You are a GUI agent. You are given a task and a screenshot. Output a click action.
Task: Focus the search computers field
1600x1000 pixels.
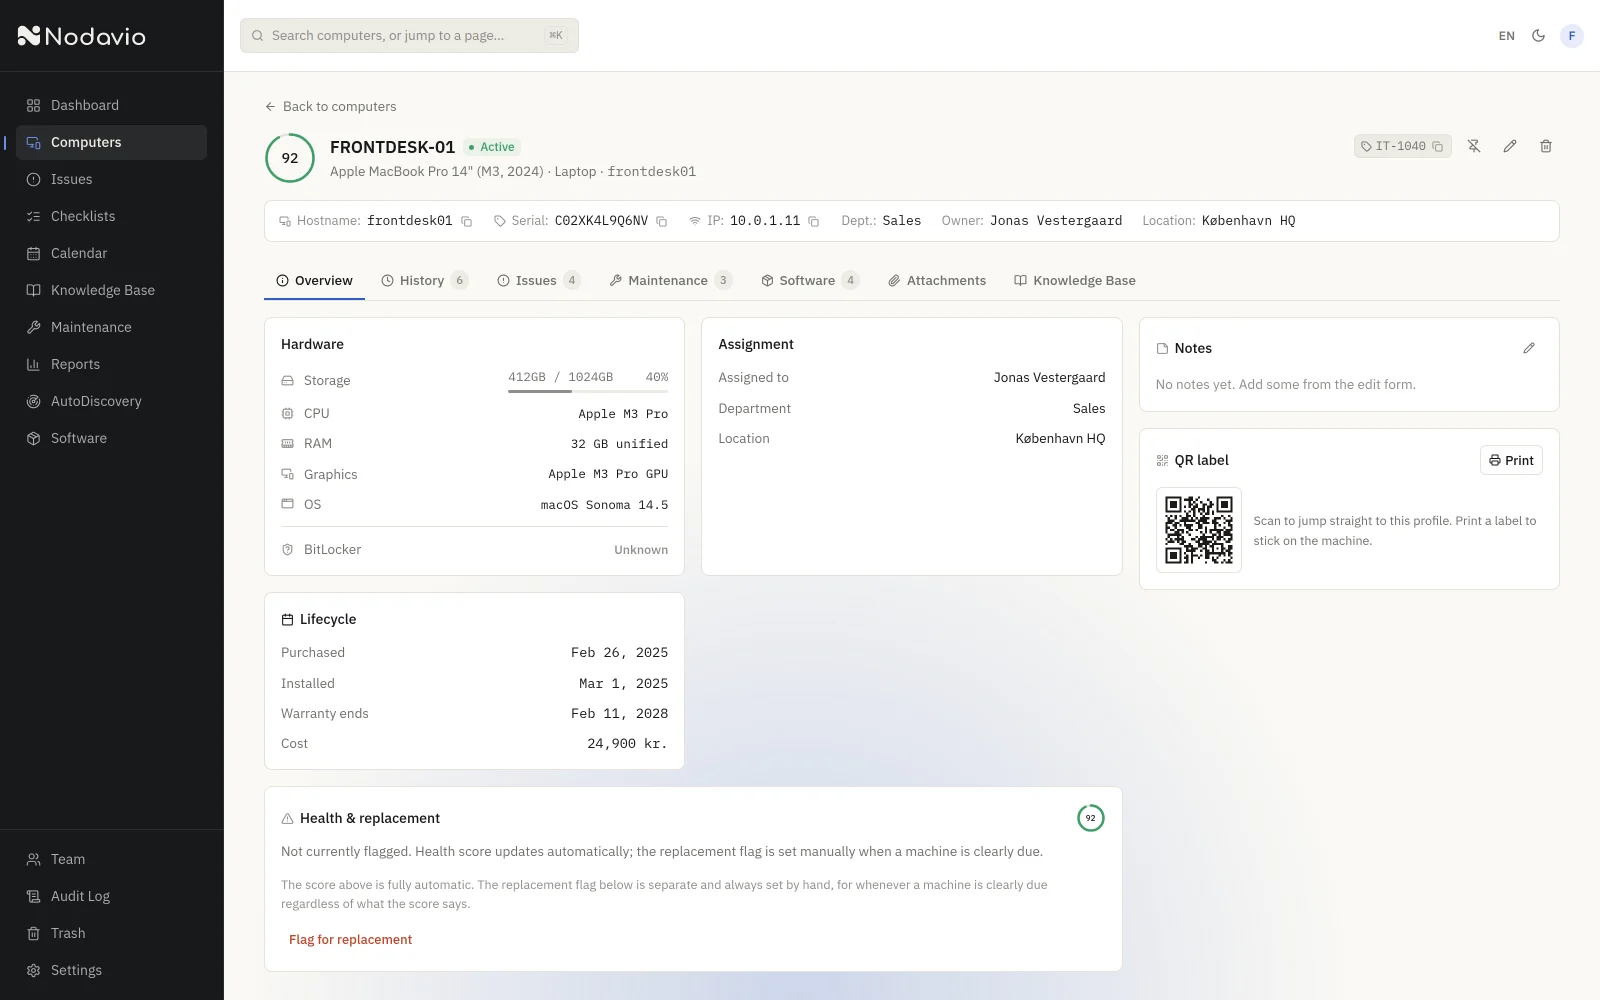point(409,35)
